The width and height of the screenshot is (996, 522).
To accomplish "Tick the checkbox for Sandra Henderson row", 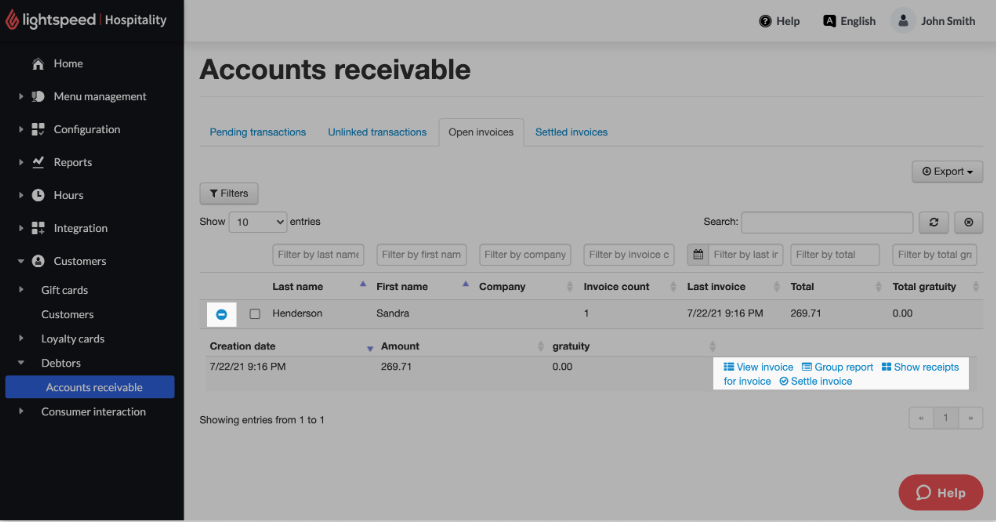I will pos(255,314).
